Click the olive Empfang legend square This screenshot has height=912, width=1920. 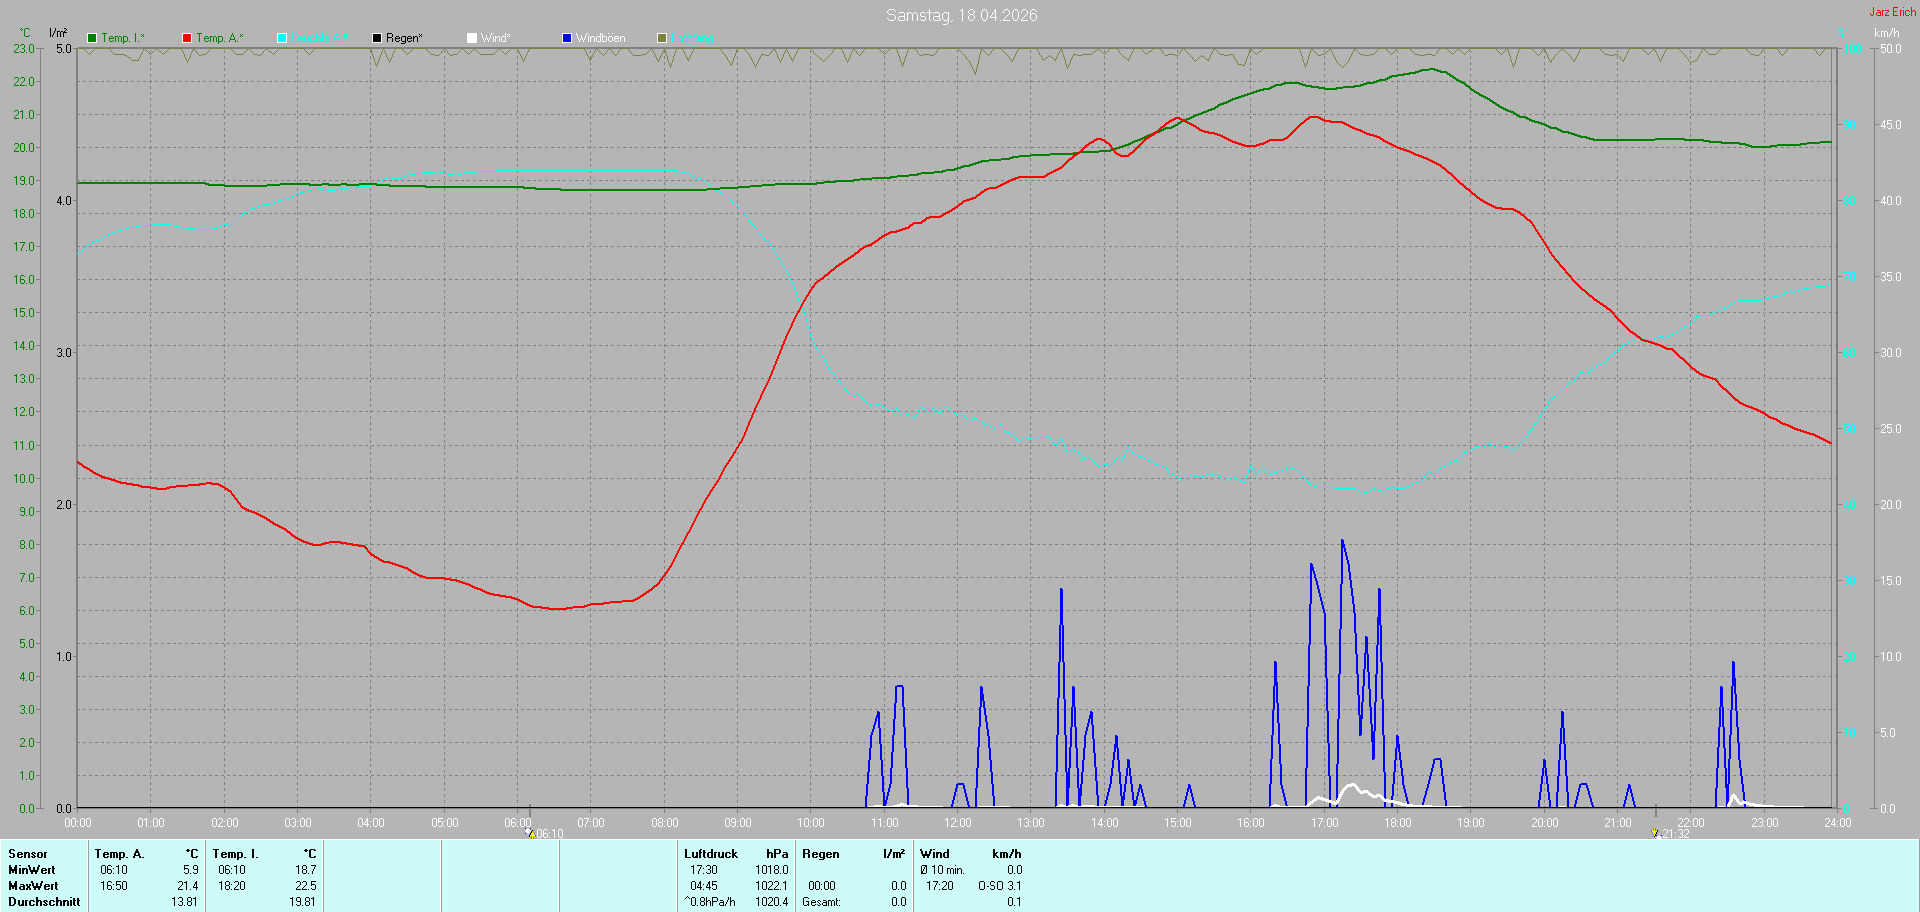tap(662, 38)
